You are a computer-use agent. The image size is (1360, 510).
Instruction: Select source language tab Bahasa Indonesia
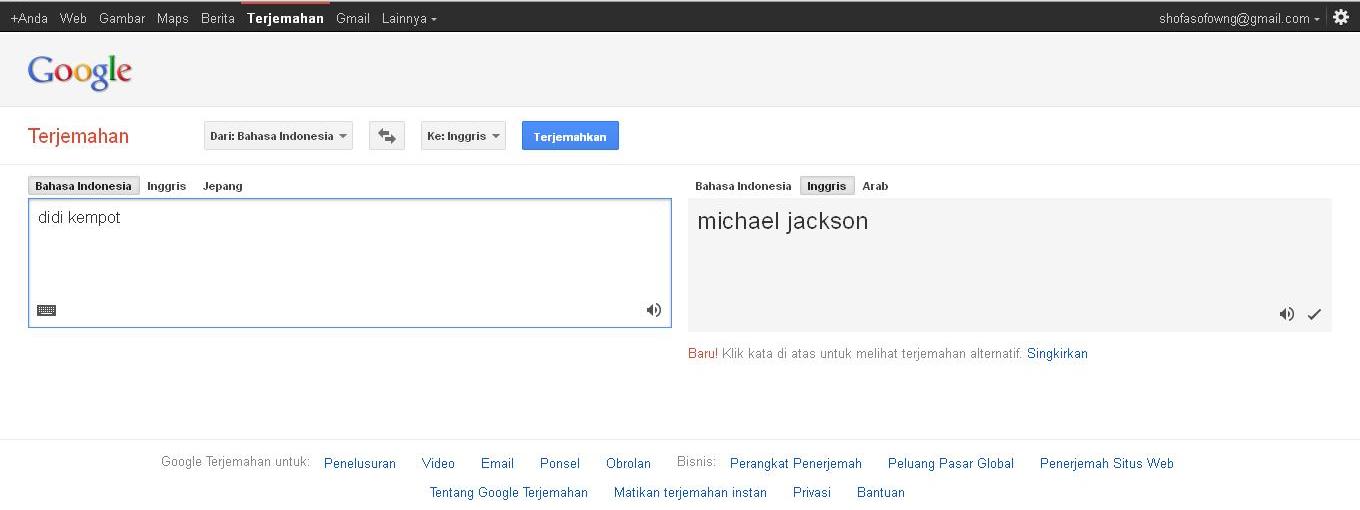[83, 186]
